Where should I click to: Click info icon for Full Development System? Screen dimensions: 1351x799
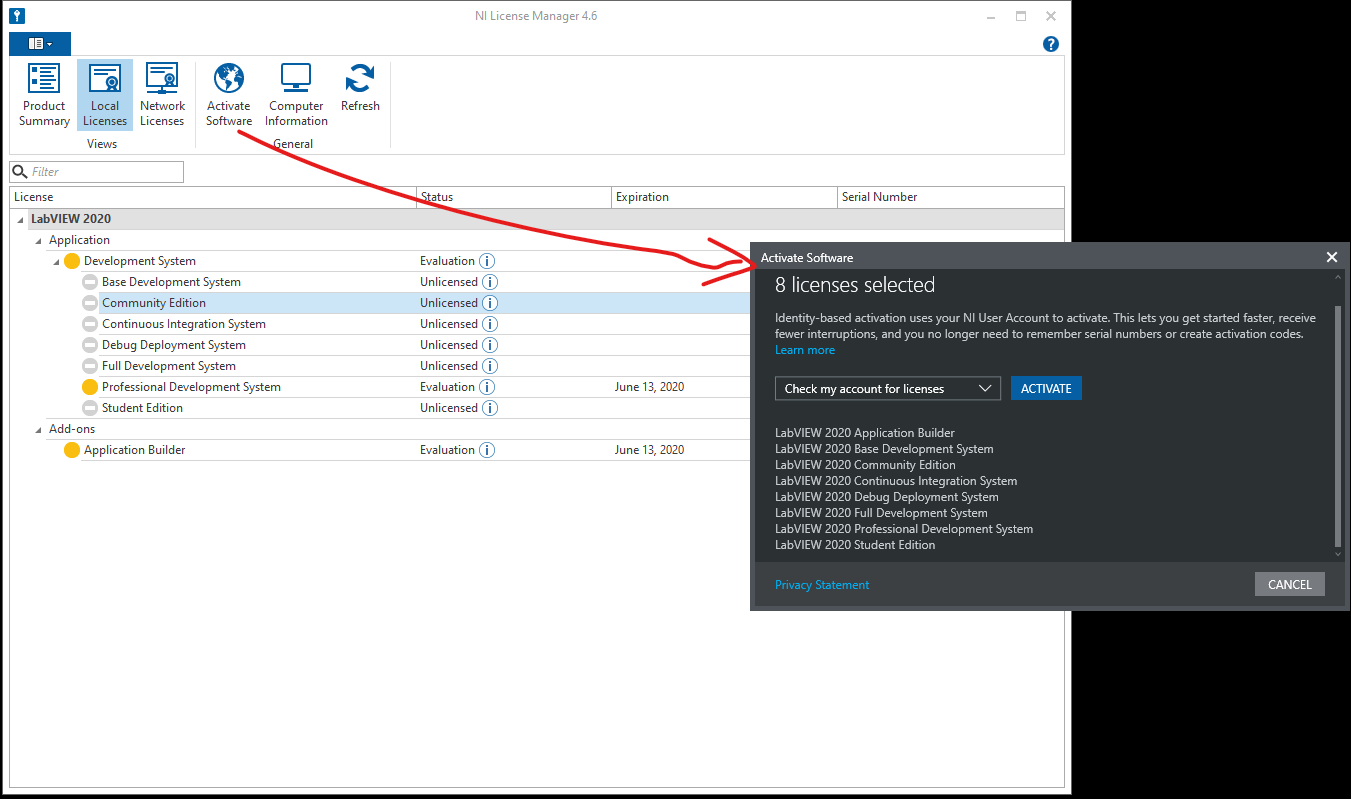(x=488, y=366)
